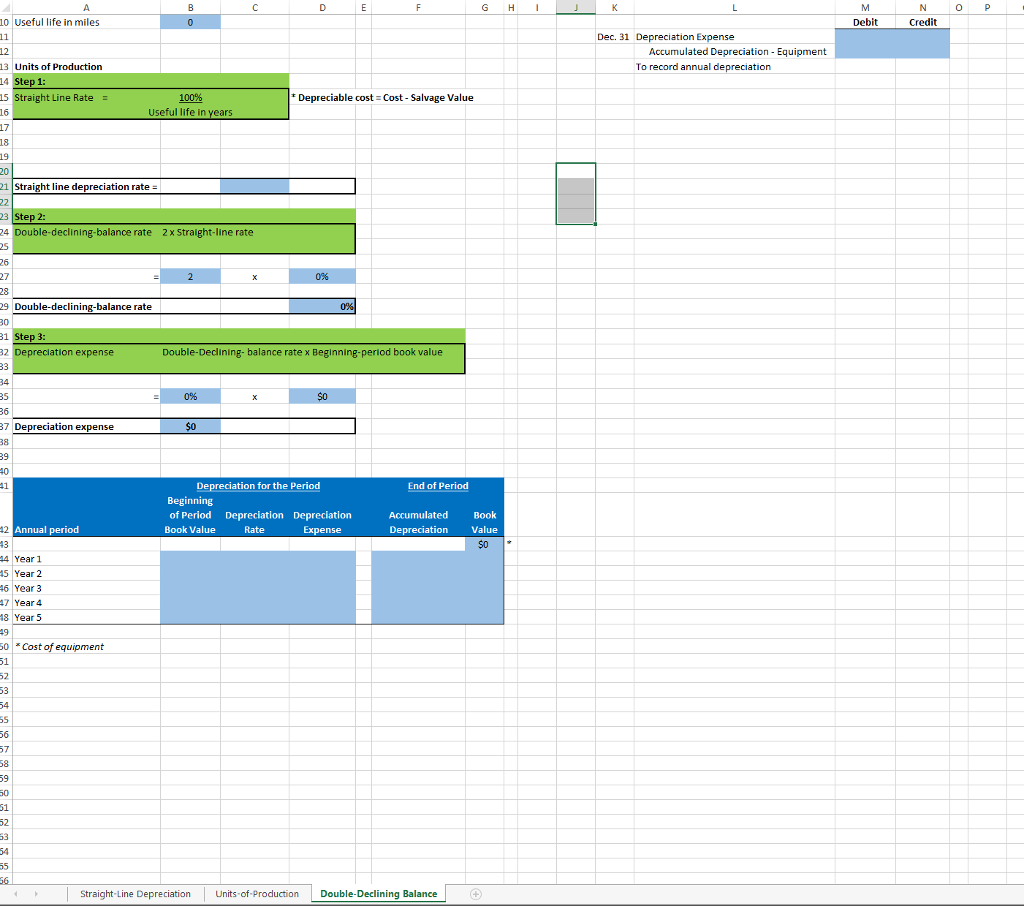Click the cell containing multiplier 2

191,276
